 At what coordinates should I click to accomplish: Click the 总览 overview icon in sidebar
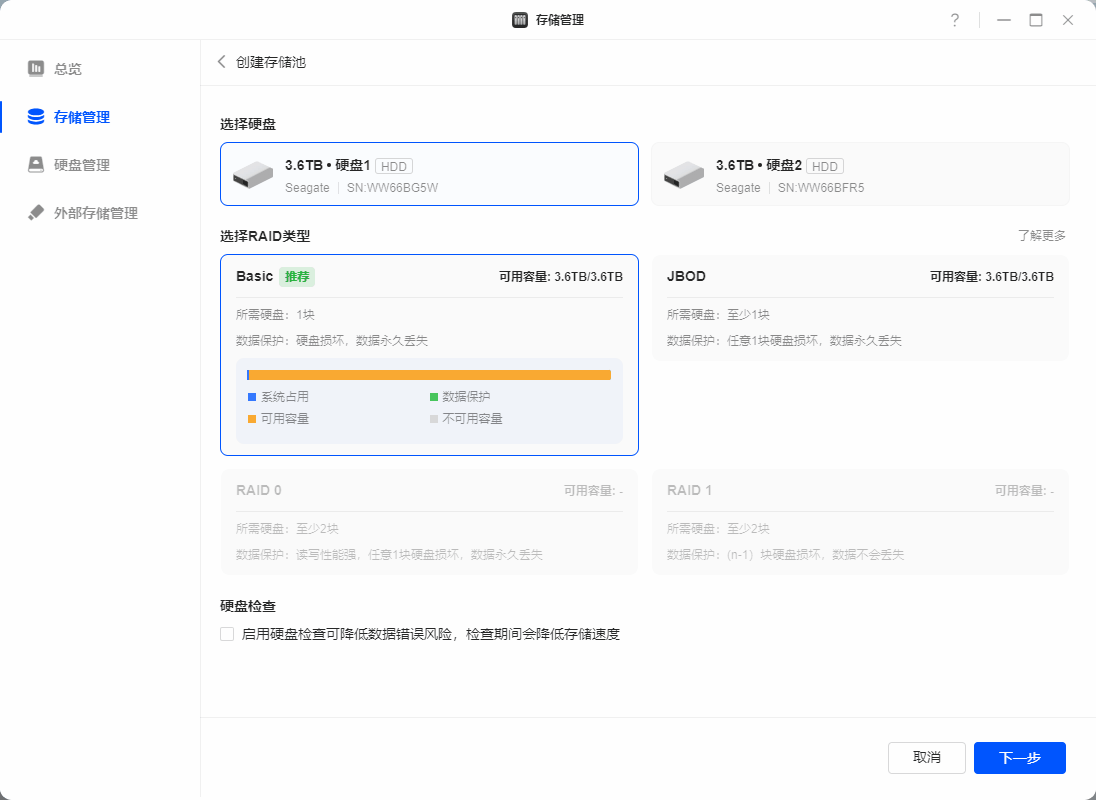[36, 69]
